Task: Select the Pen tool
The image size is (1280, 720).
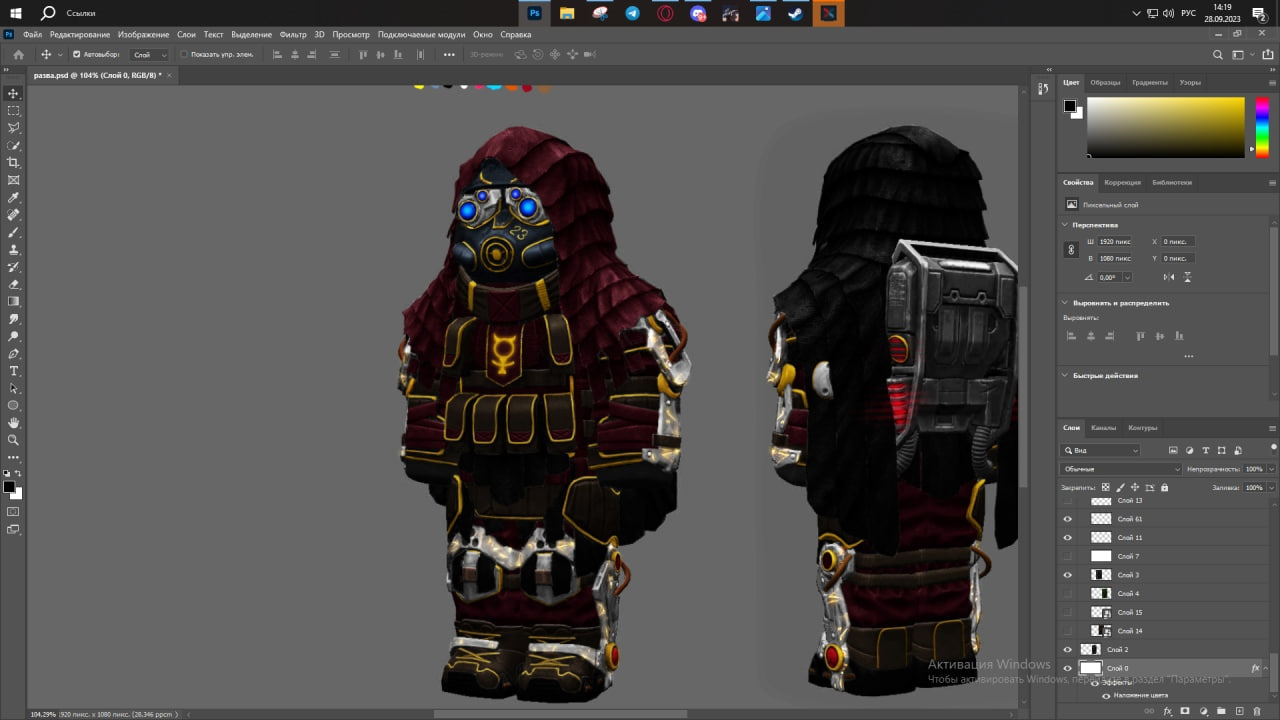Action: pos(13,354)
